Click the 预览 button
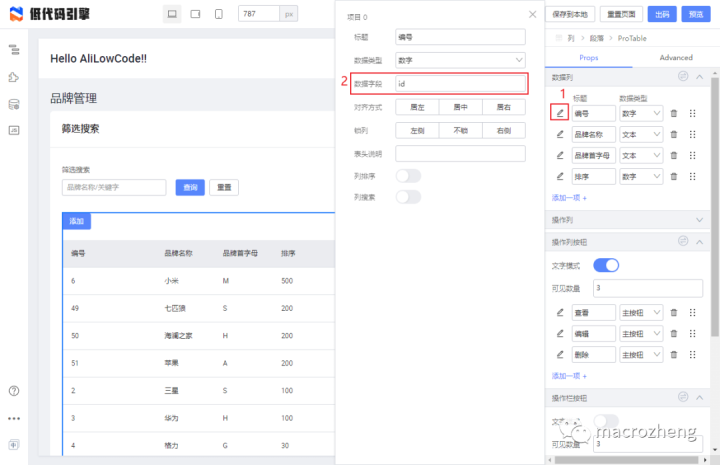Screen dimensions: 720x465 (x=696, y=14)
